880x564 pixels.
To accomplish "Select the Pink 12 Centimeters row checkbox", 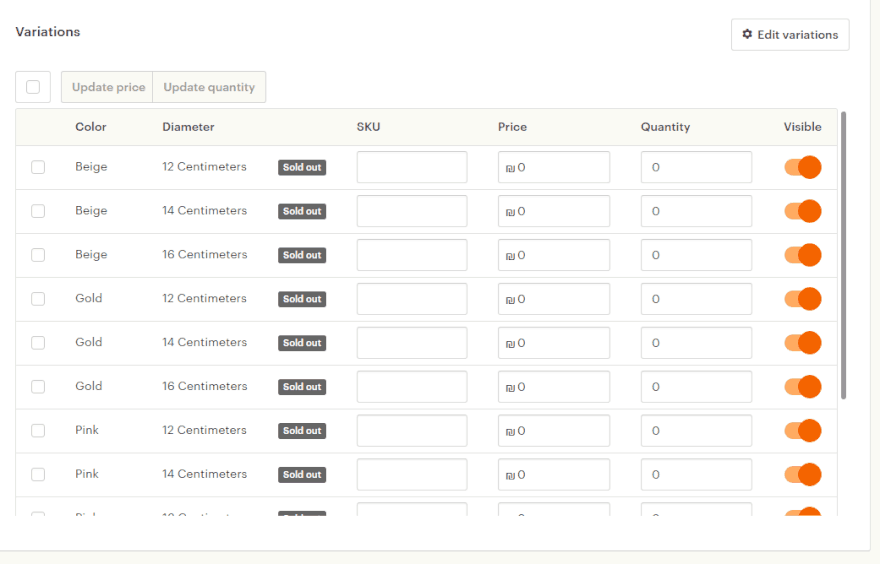I will pyautogui.click(x=38, y=431).
